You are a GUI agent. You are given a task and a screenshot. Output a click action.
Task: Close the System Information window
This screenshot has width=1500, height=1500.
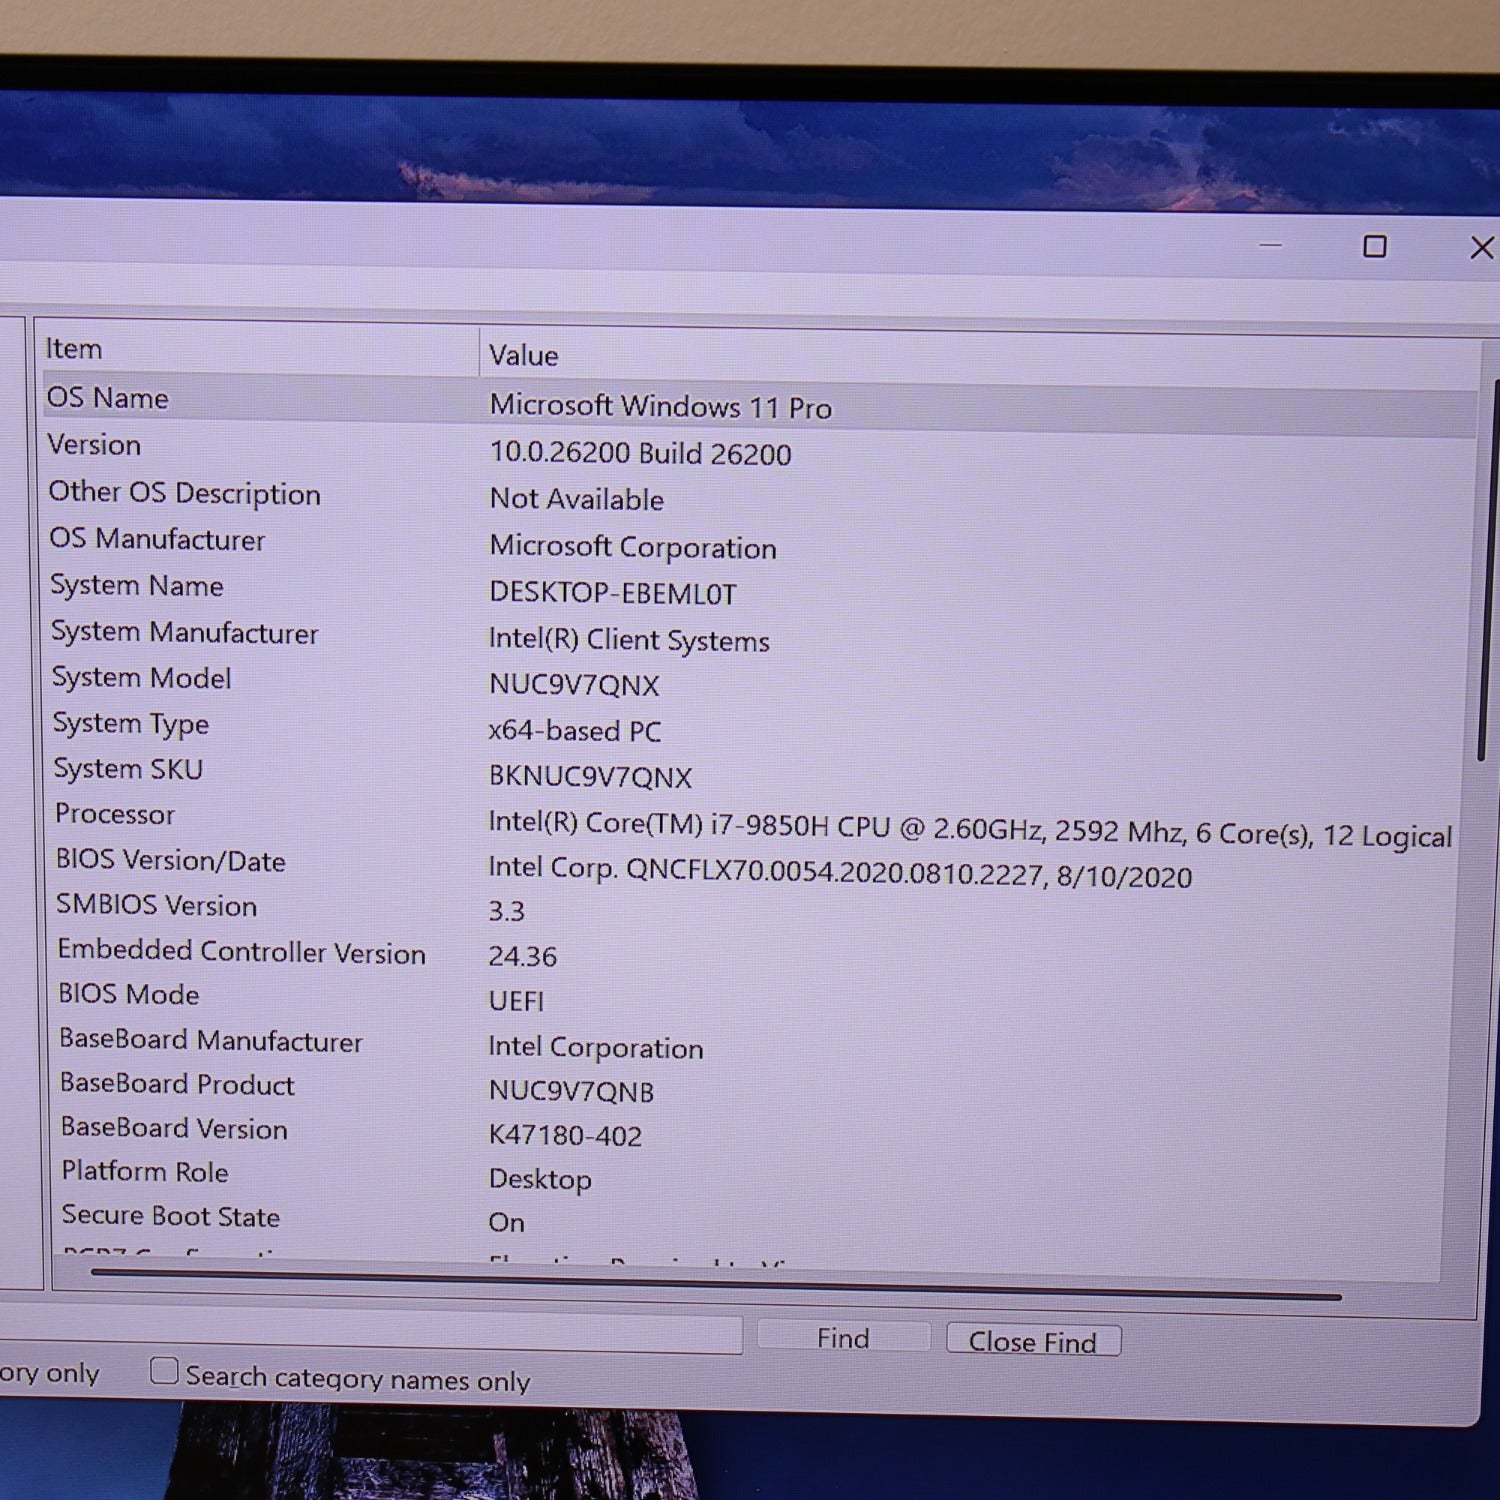click(x=1481, y=247)
